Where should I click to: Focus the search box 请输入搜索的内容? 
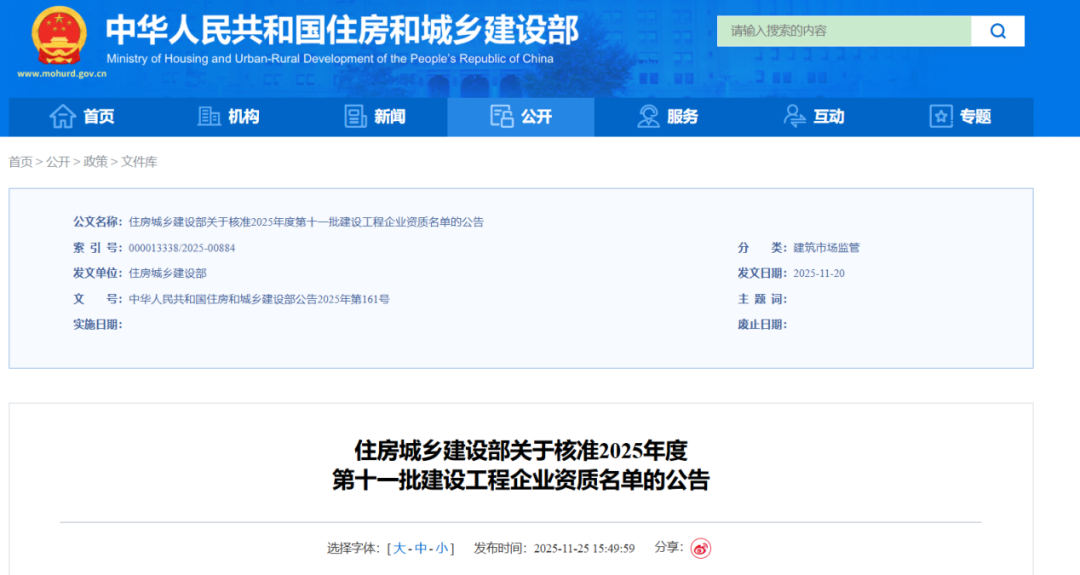tap(843, 31)
